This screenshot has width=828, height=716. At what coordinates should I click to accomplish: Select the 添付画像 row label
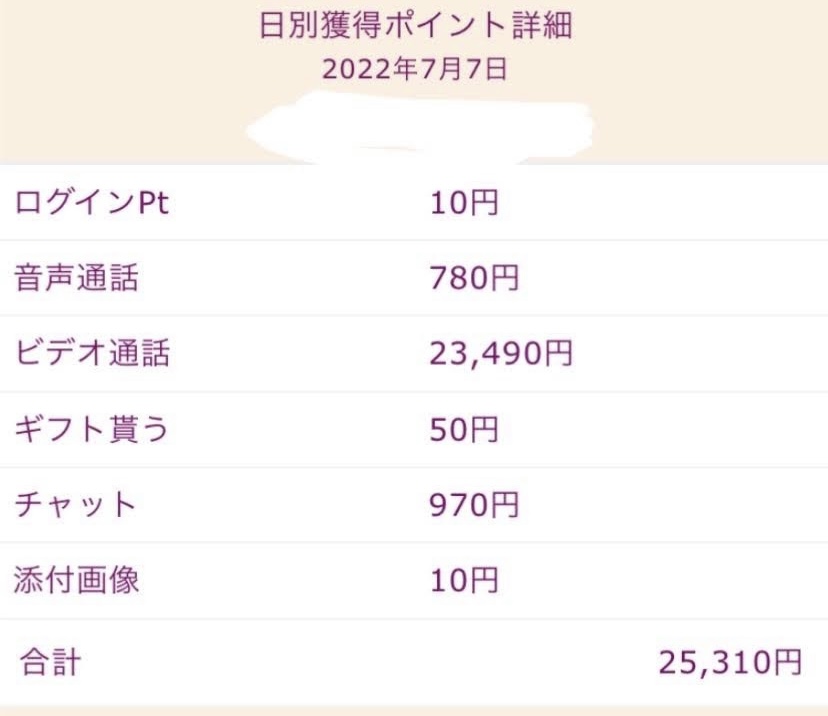[x=77, y=580]
